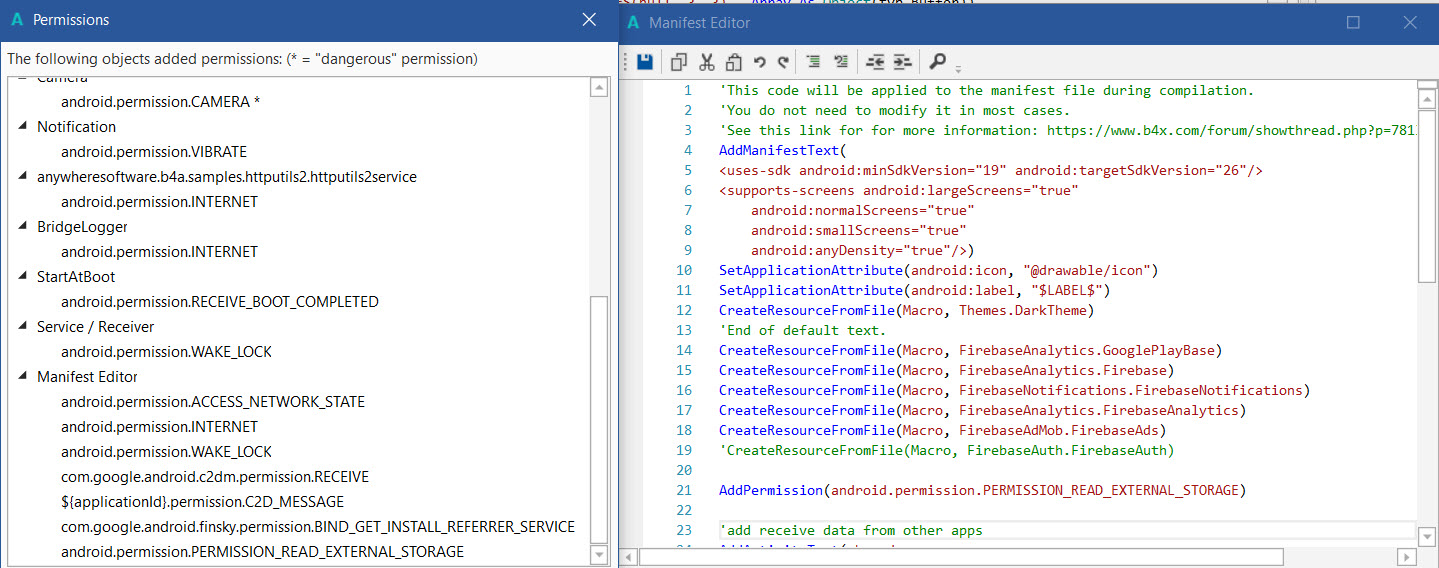Click the Notification group label

77,127
